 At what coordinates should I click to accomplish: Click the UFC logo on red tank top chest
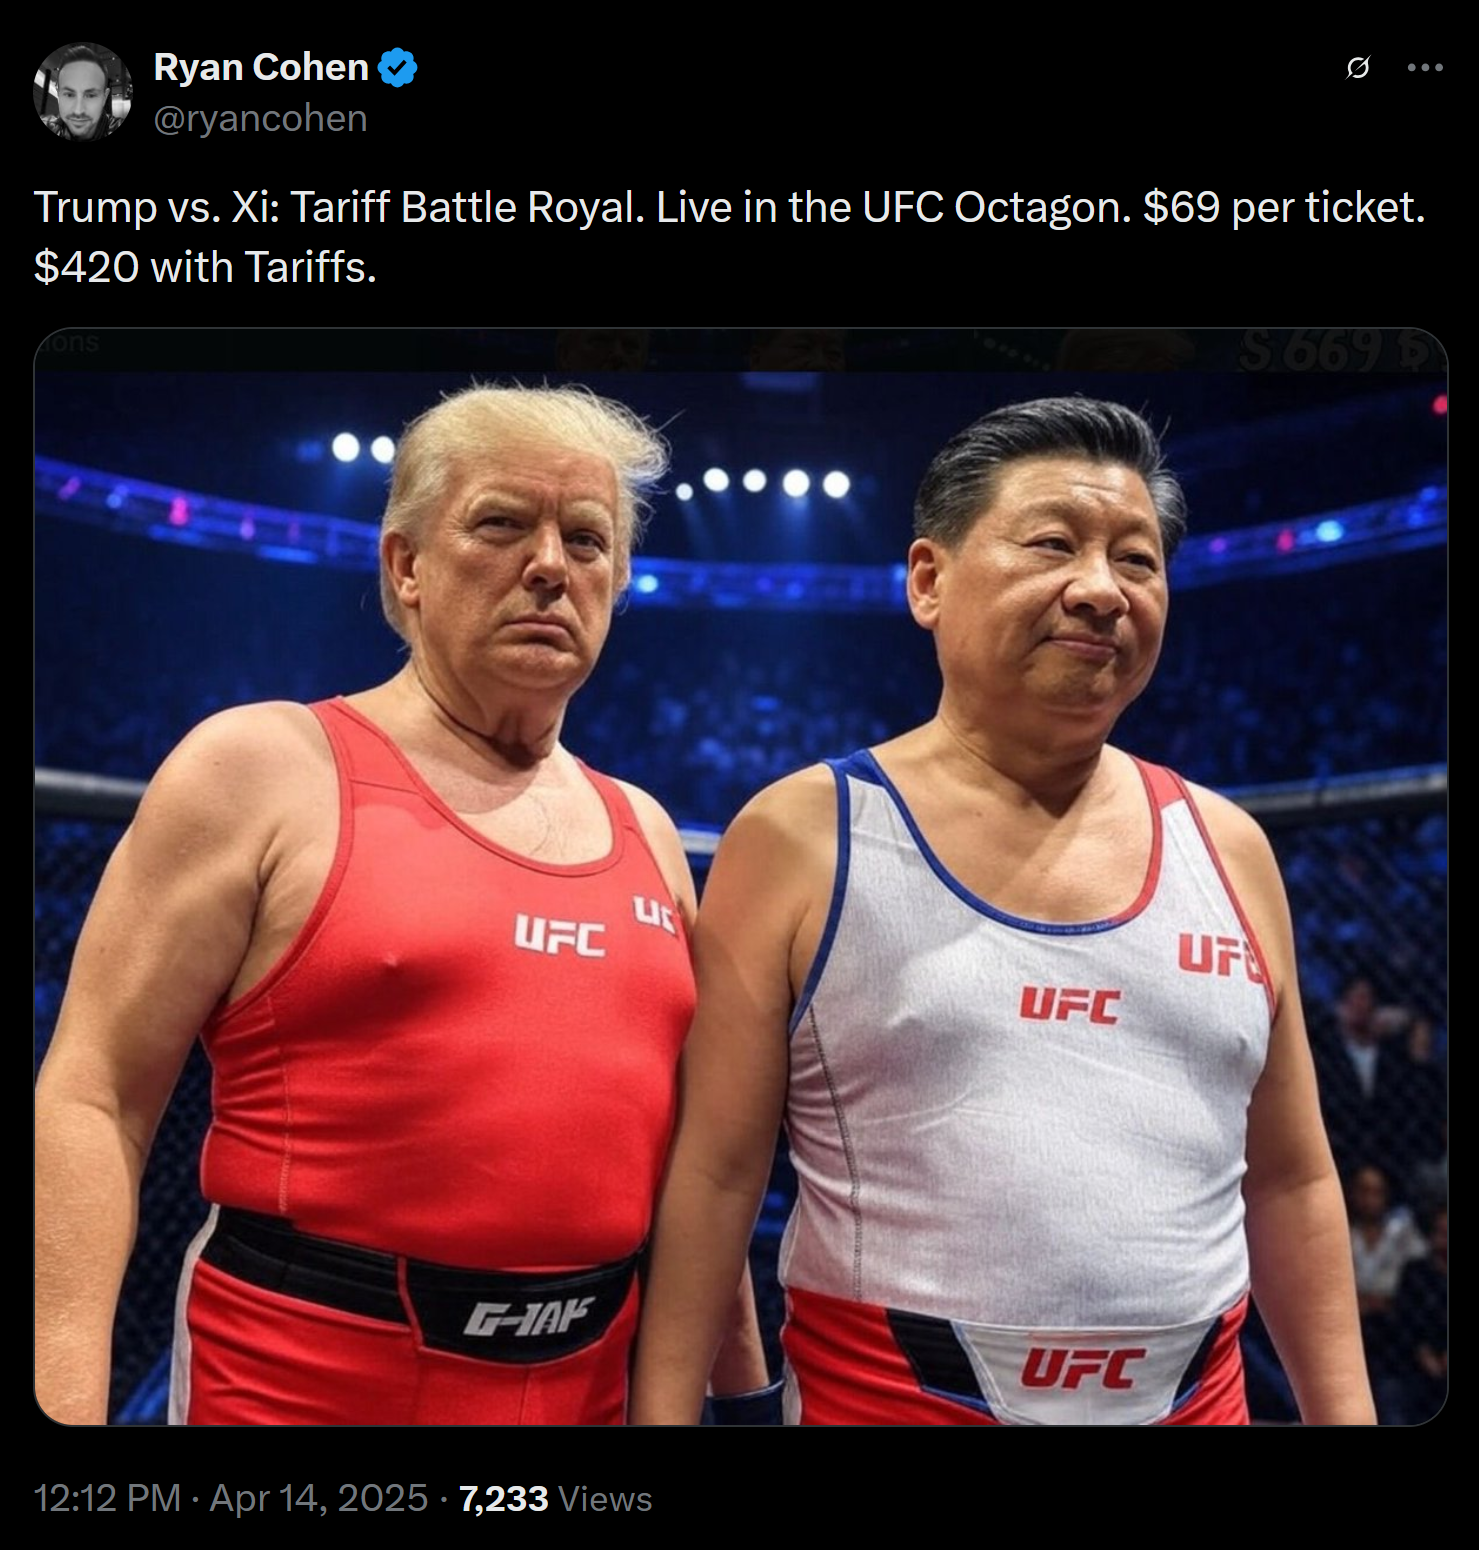pos(560,936)
